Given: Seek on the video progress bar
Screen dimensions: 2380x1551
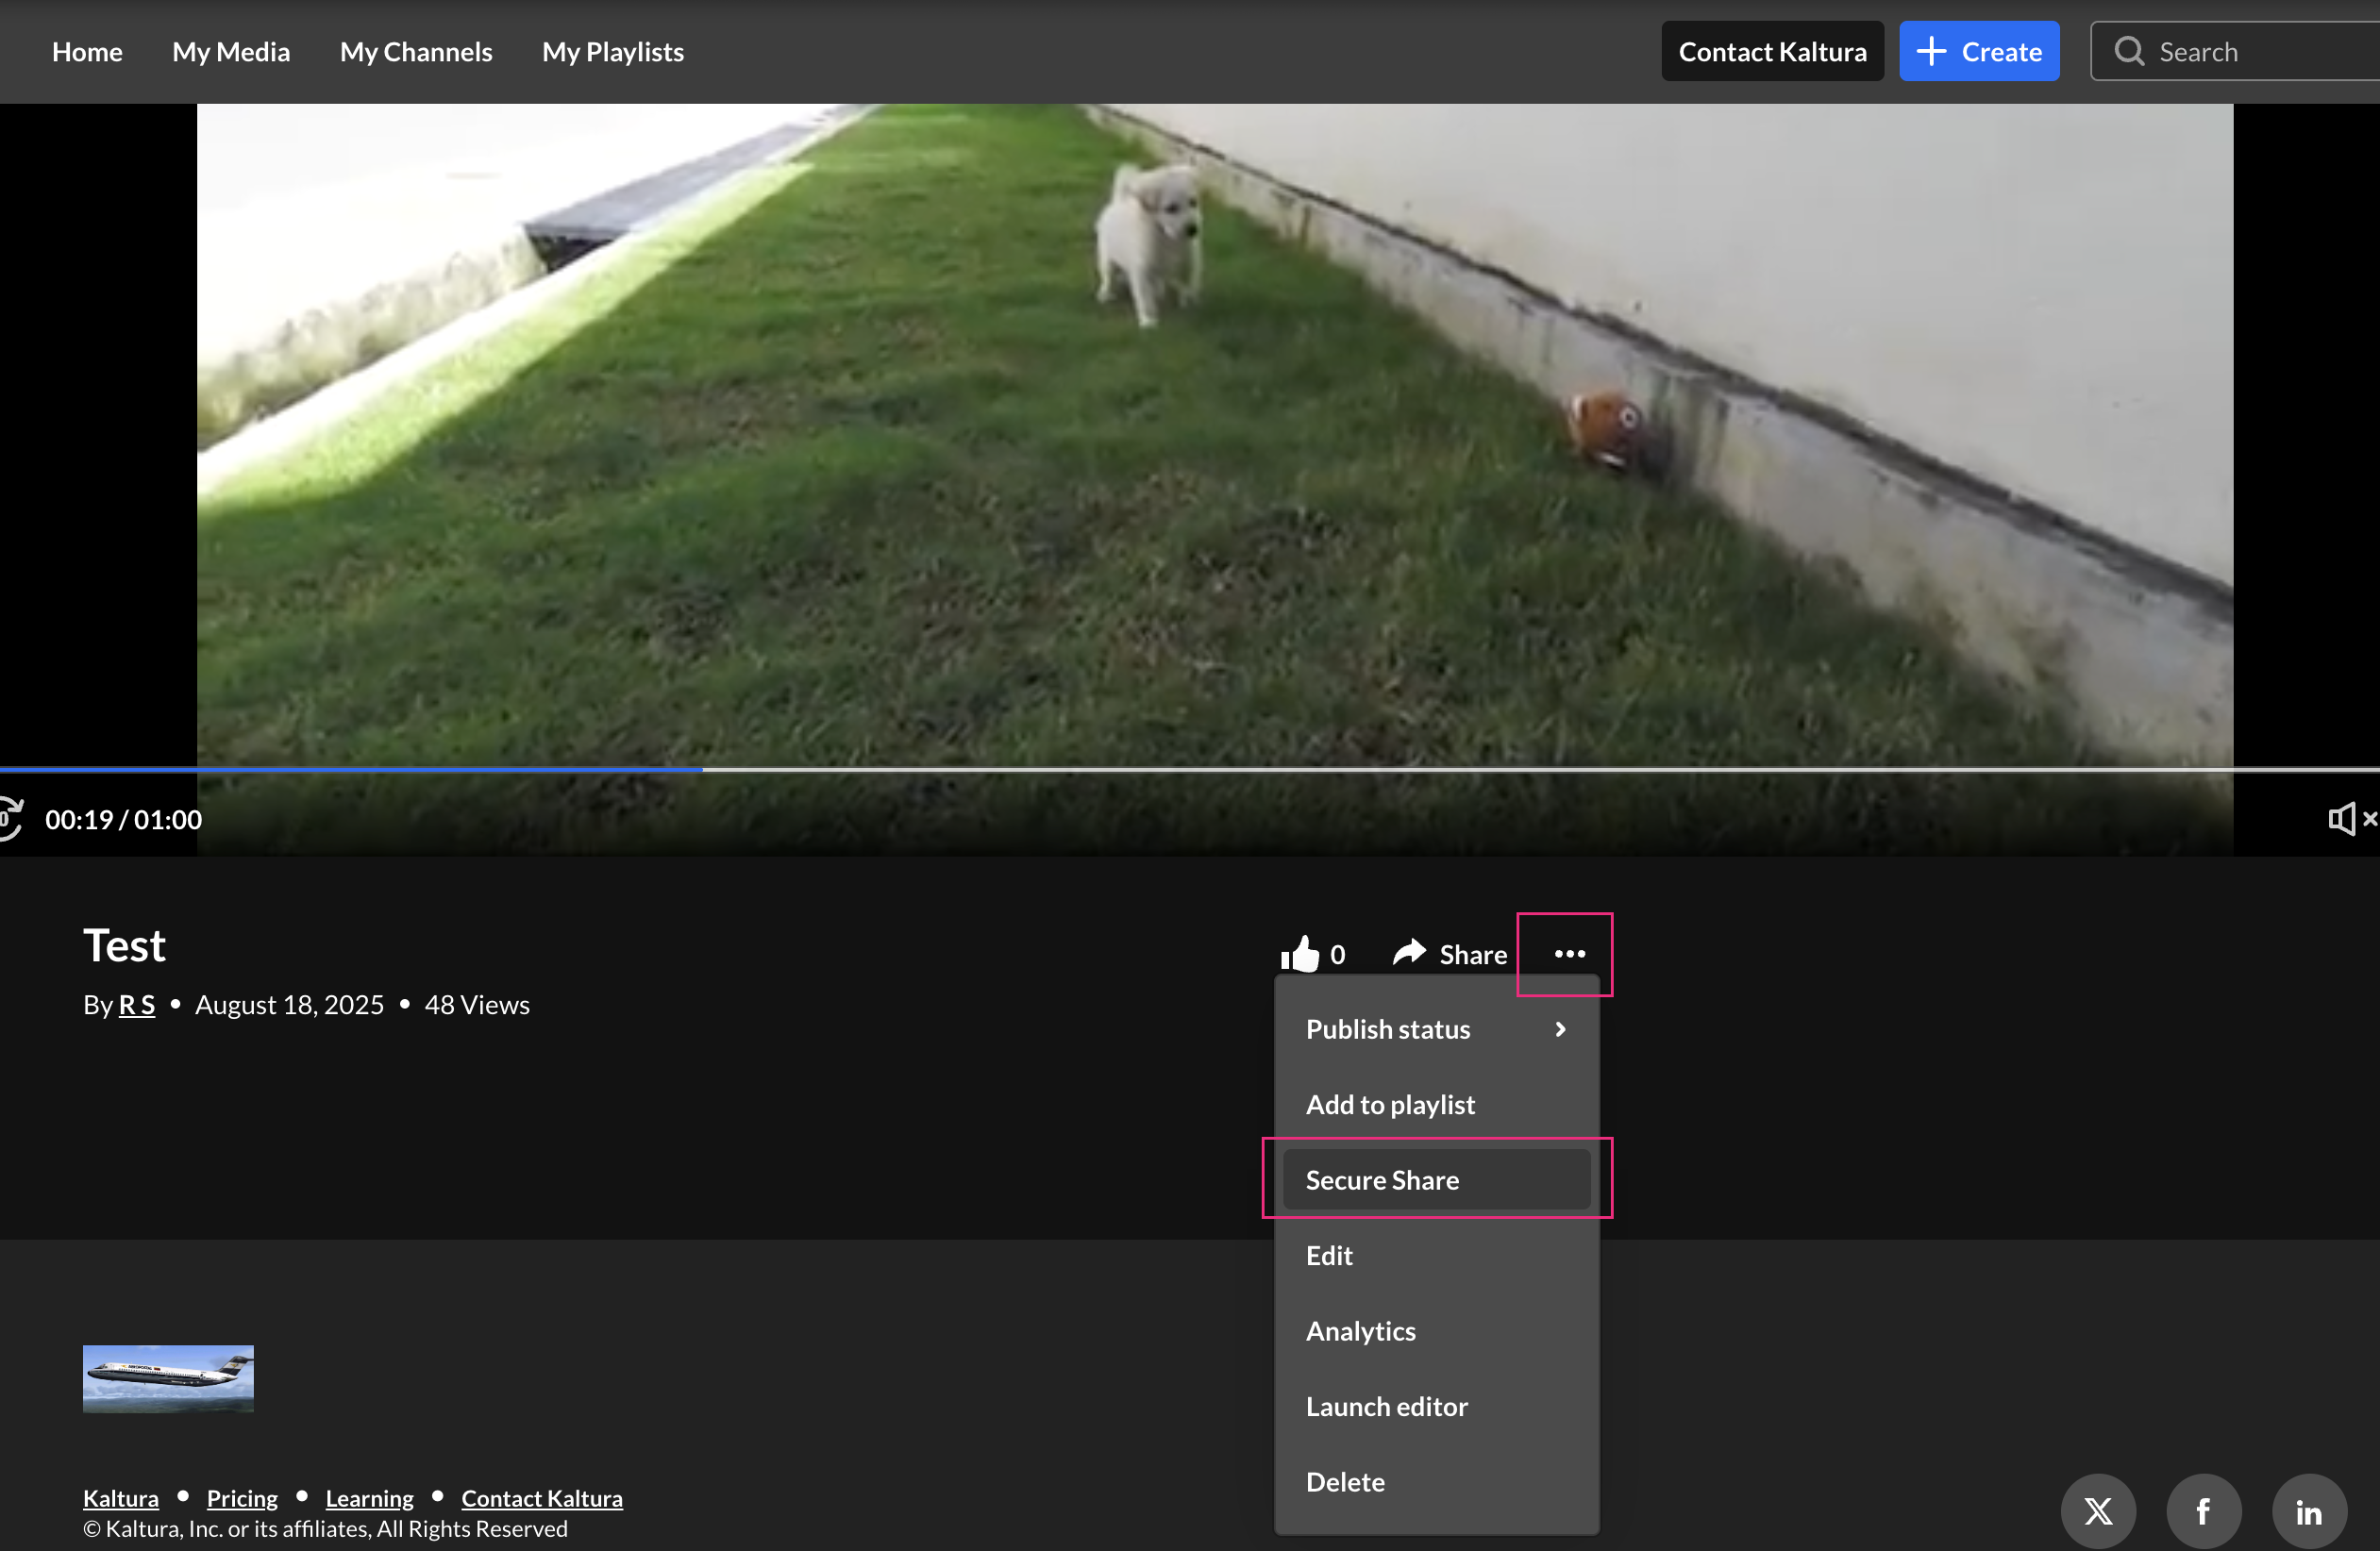Looking at the screenshot, I should pos(1200,769).
